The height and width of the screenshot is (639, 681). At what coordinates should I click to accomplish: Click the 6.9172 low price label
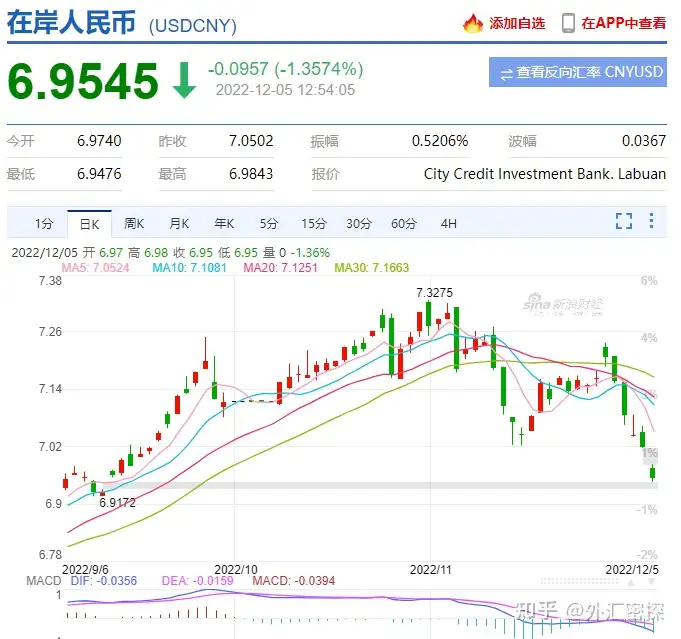click(x=117, y=503)
